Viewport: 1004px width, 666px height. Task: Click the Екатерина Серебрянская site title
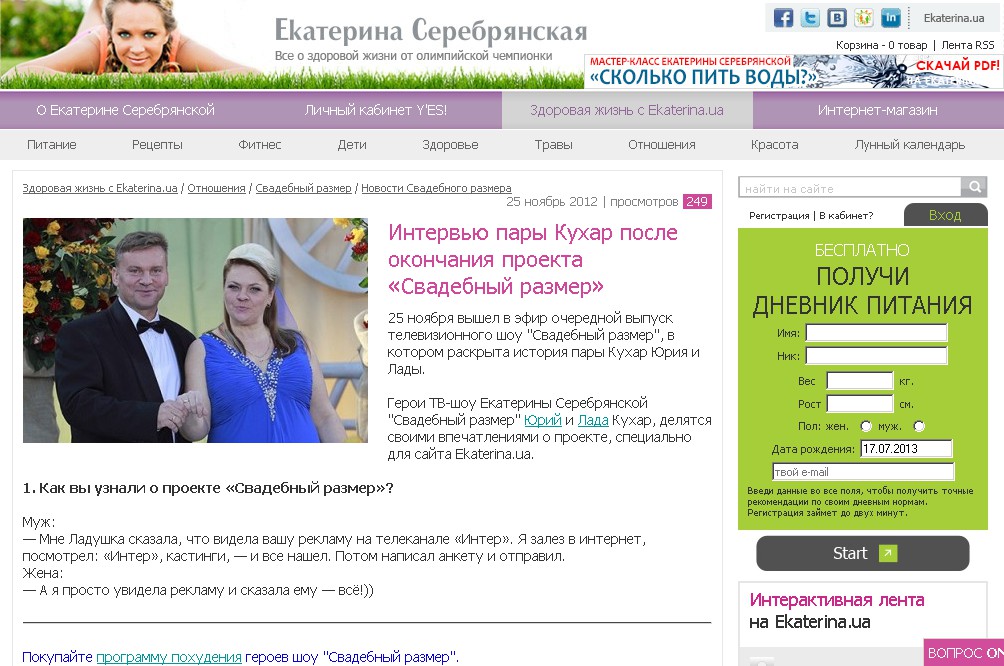430,30
